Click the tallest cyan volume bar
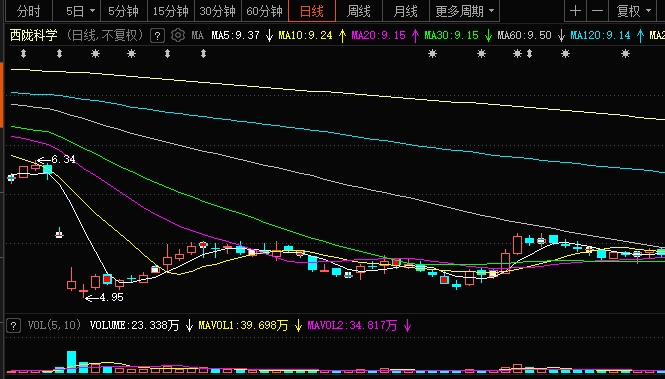The height and width of the screenshot is (379, 665). pyautogui.click(x=71, y=362)
